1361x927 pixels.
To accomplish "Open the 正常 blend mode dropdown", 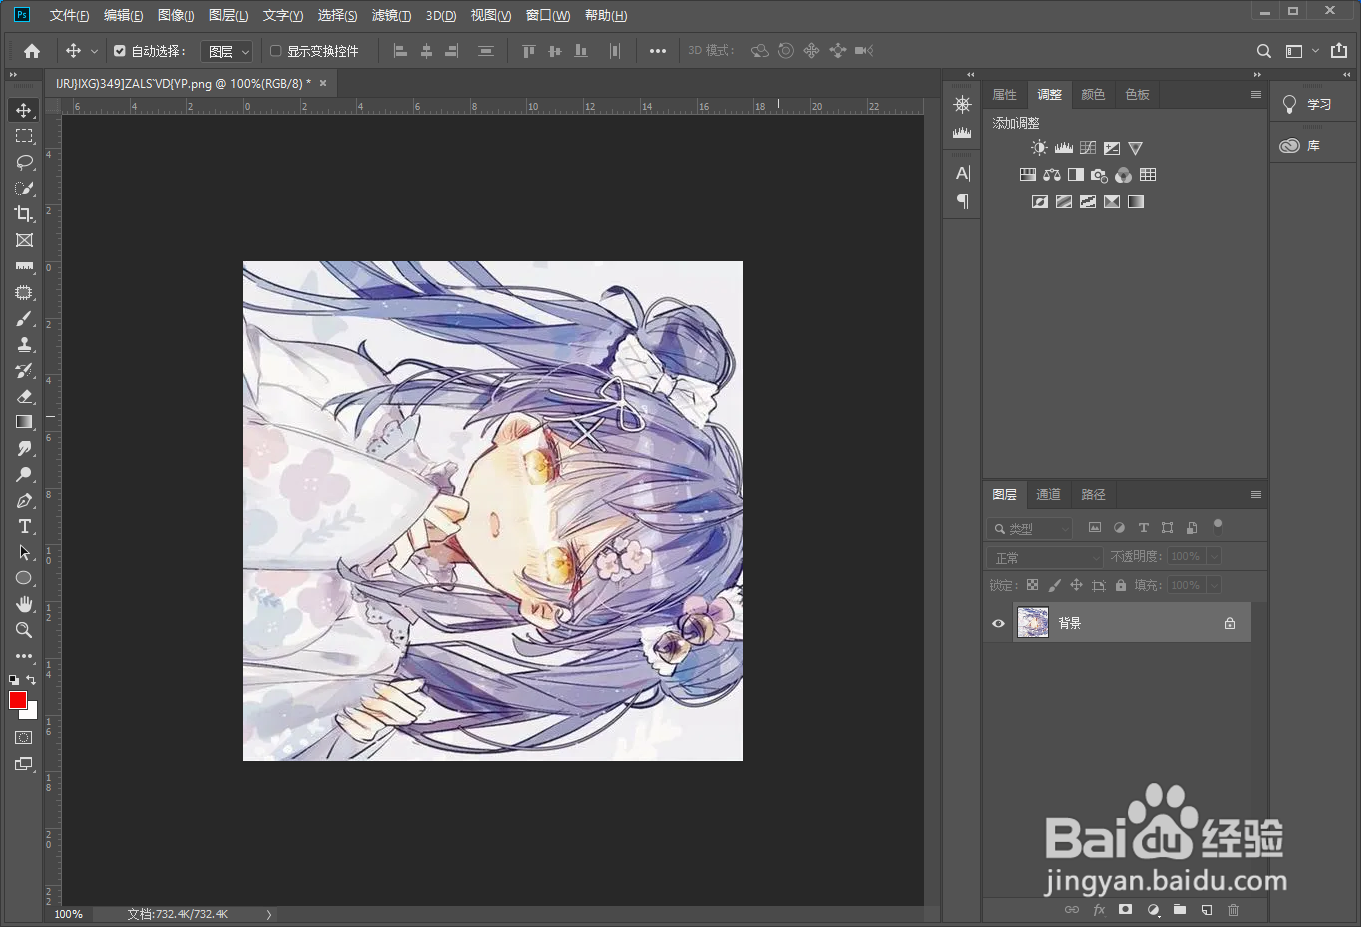I will pyautogui.click(x=1044, y=557).
